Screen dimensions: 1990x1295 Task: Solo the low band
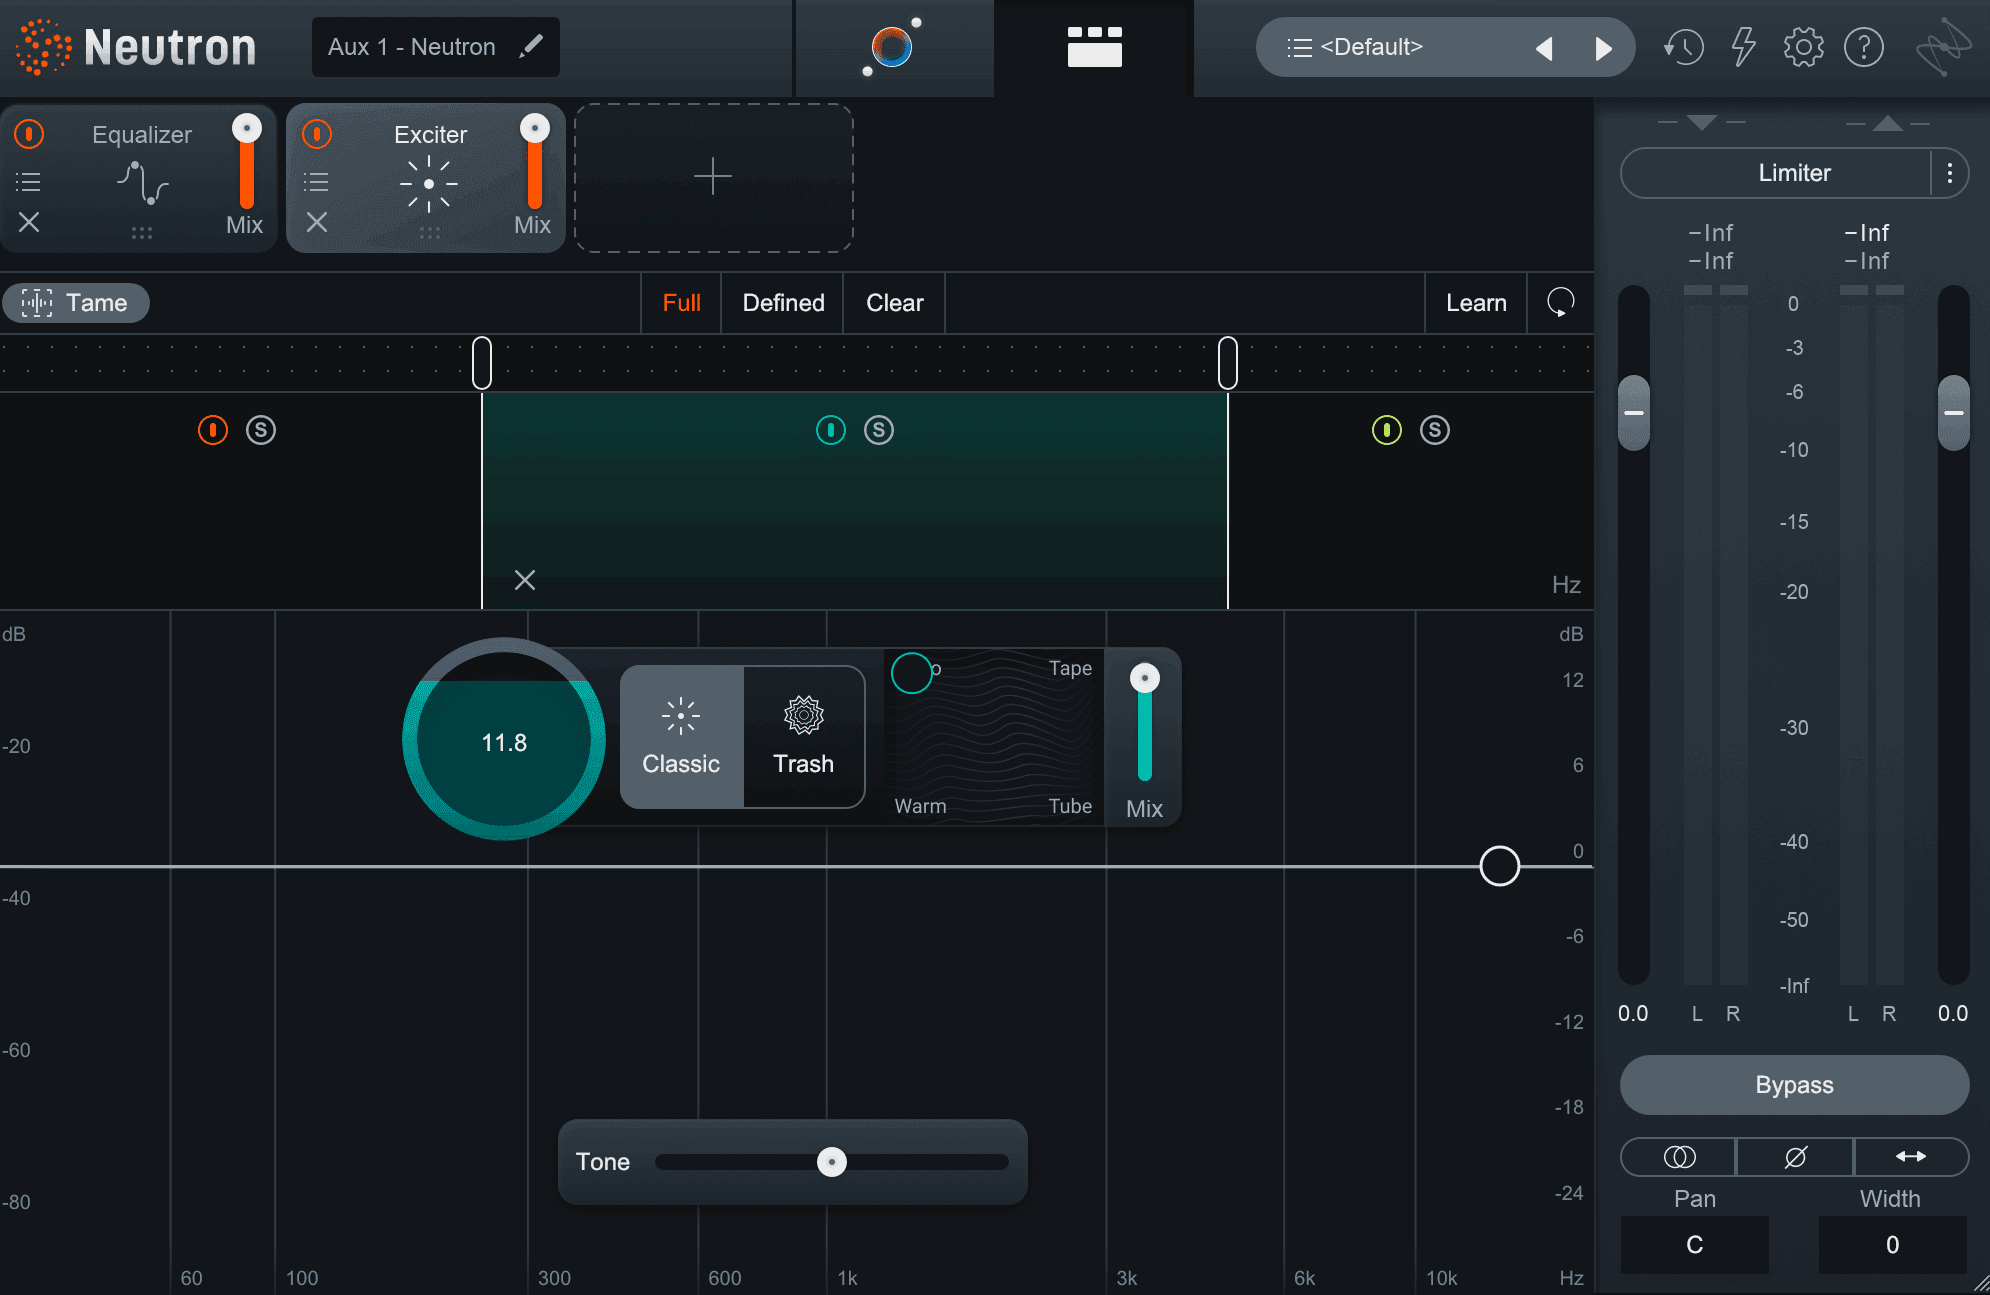(x=261, y=430)
